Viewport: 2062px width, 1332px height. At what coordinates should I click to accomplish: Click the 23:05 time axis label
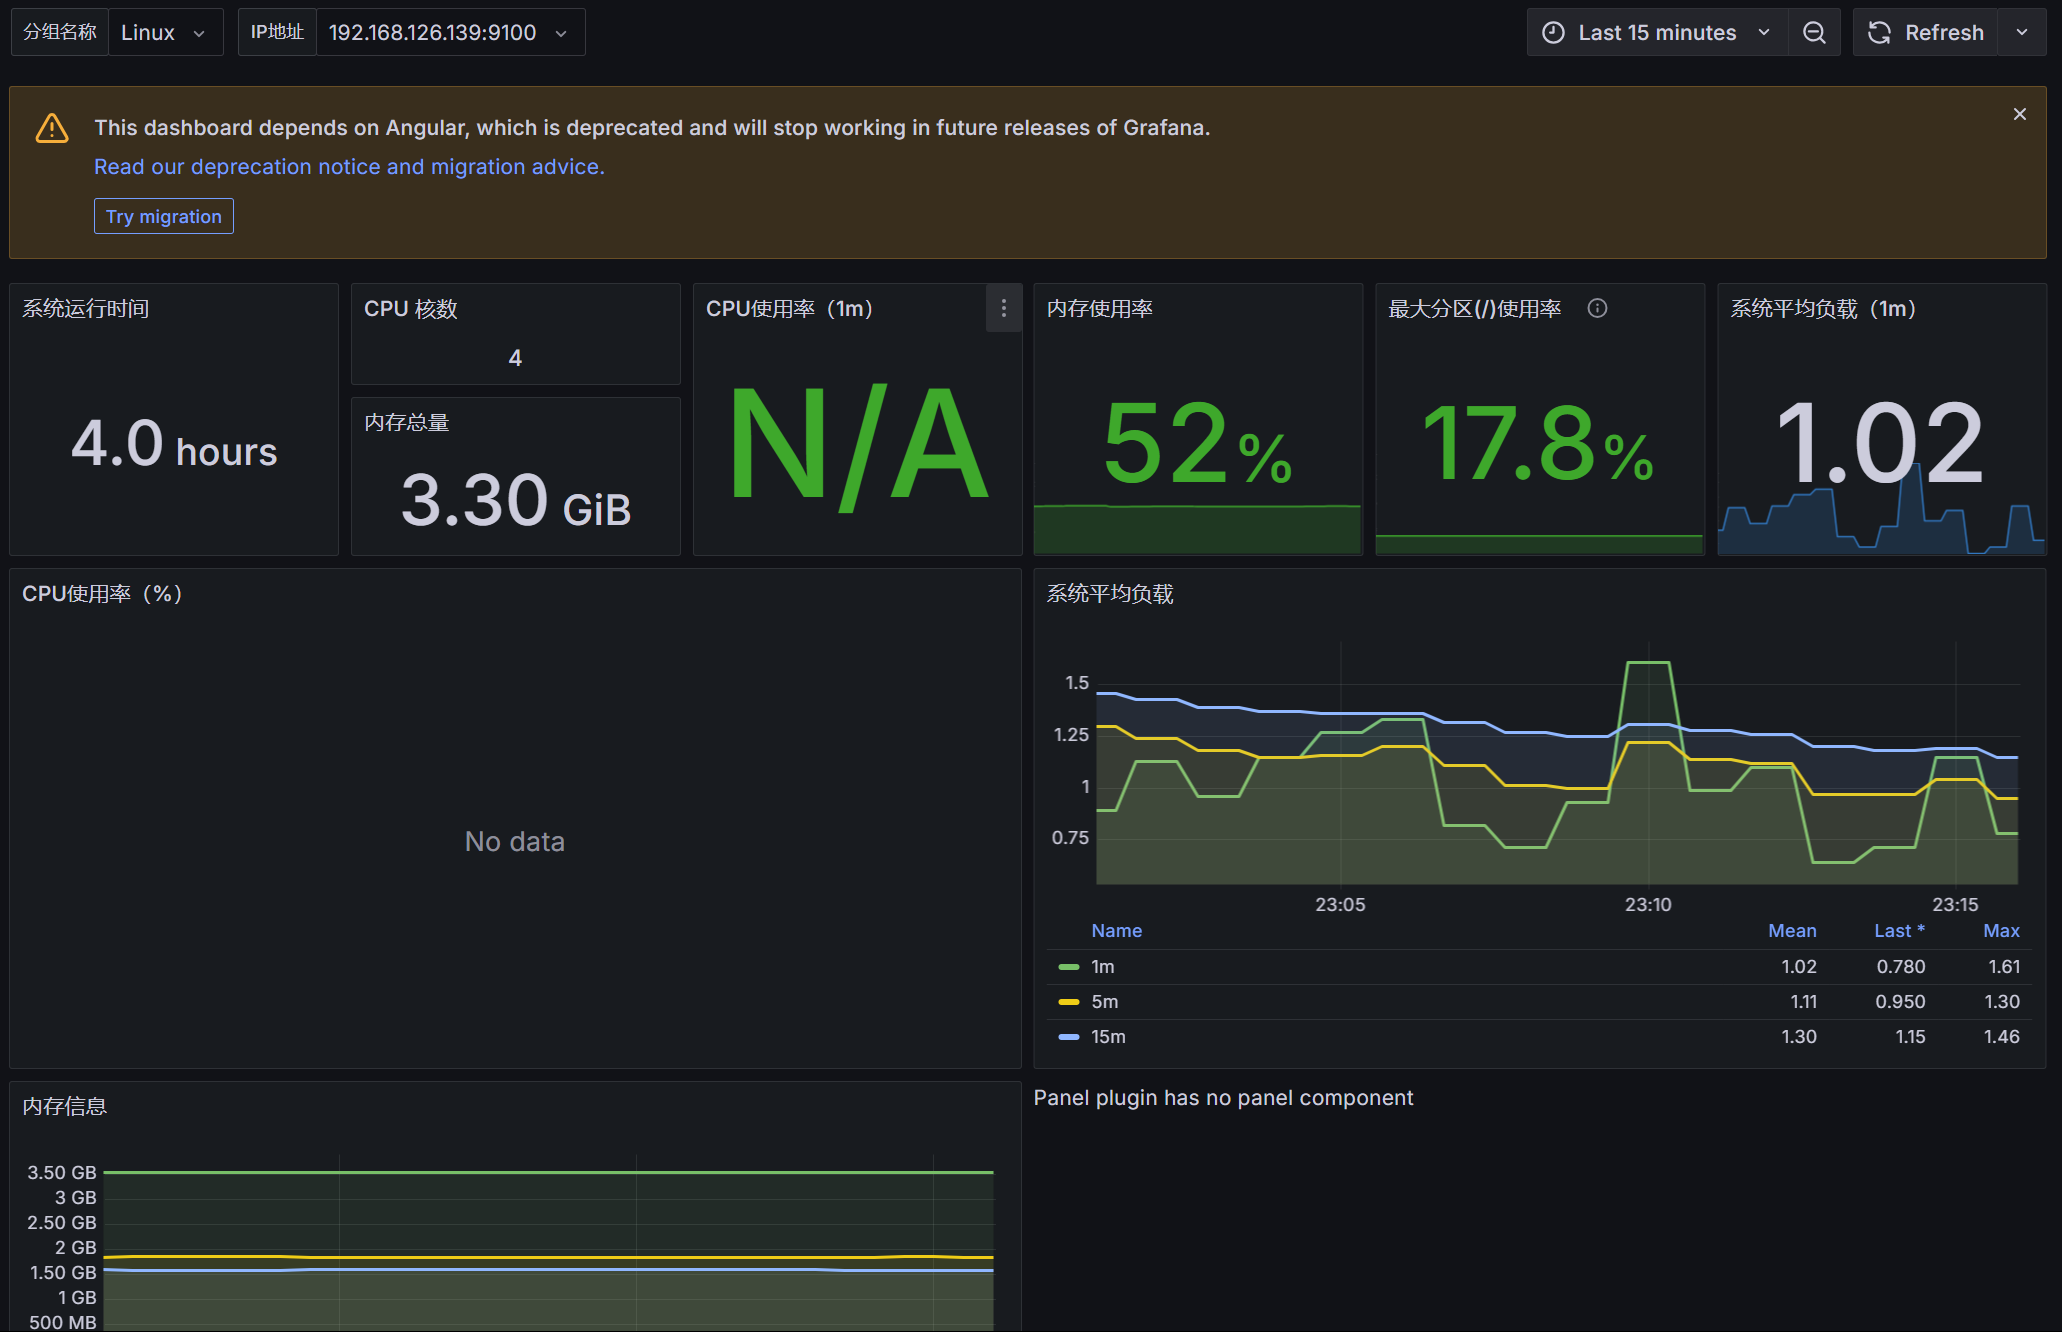click(x=1340, y=905)
